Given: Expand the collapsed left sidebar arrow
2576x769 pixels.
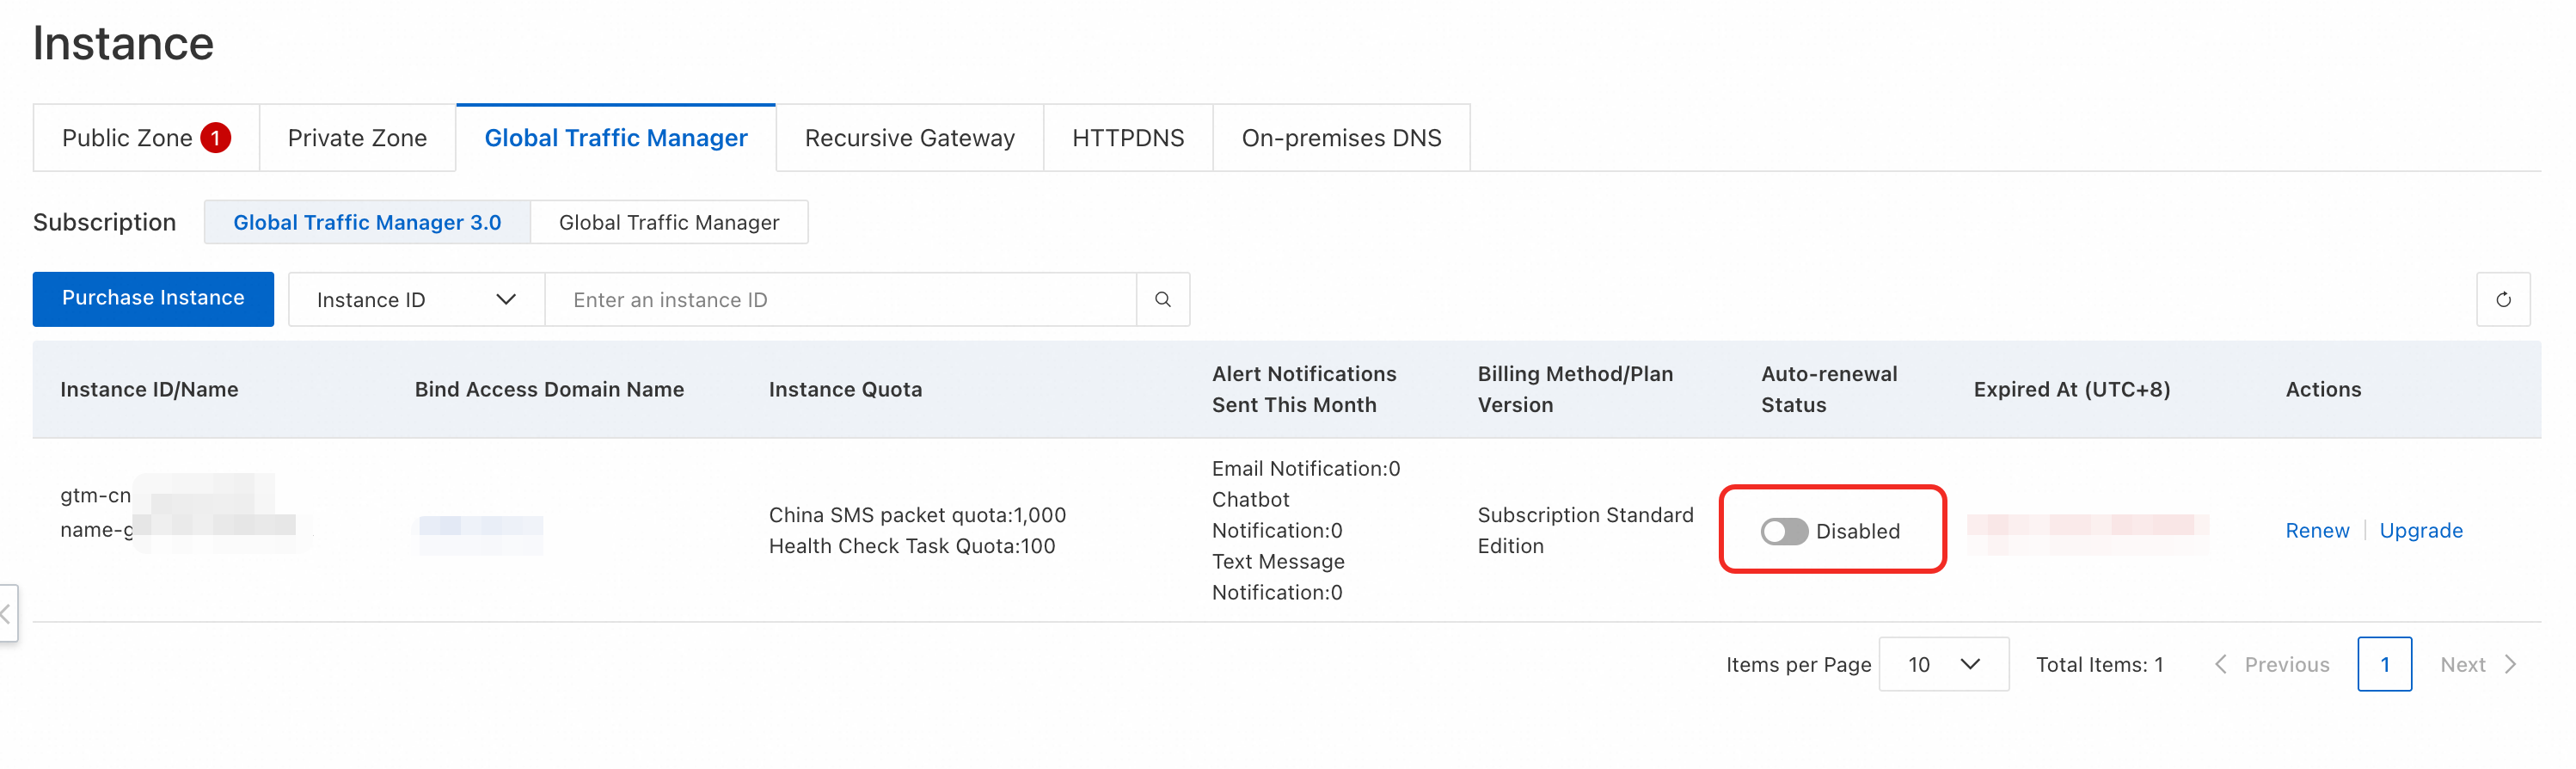Looking at the screenshot, I should pos(7,613).
